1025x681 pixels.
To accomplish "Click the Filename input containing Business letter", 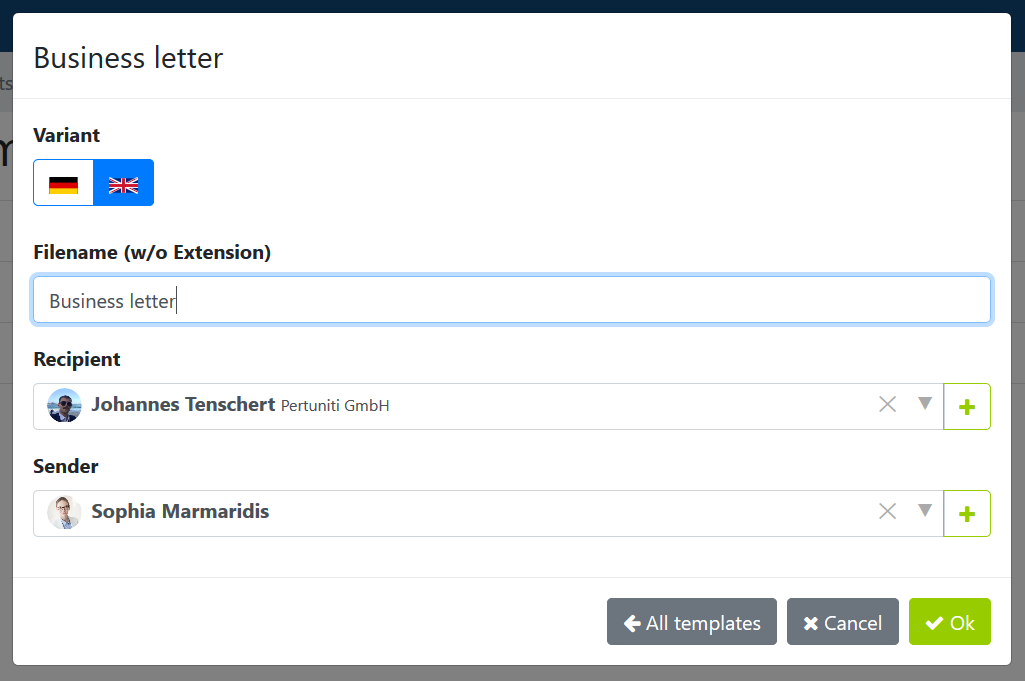I will pos(512,300).
